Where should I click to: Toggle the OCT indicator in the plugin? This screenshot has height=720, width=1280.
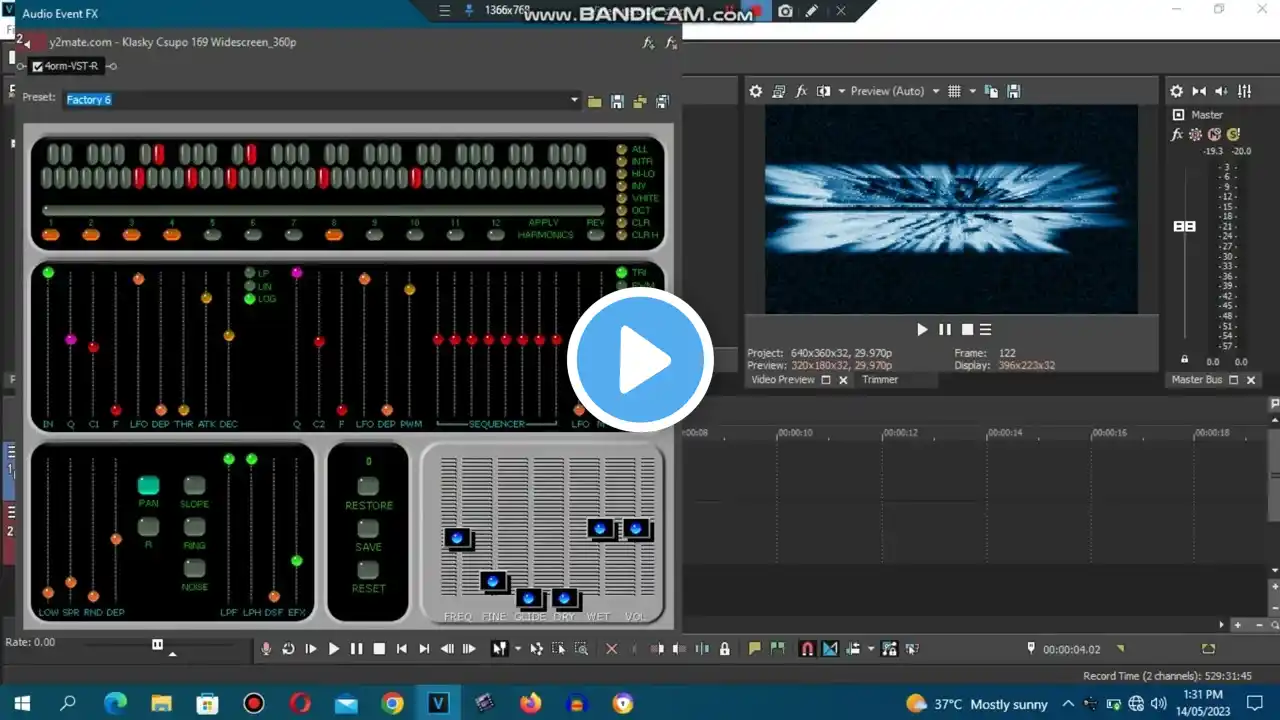621,210
